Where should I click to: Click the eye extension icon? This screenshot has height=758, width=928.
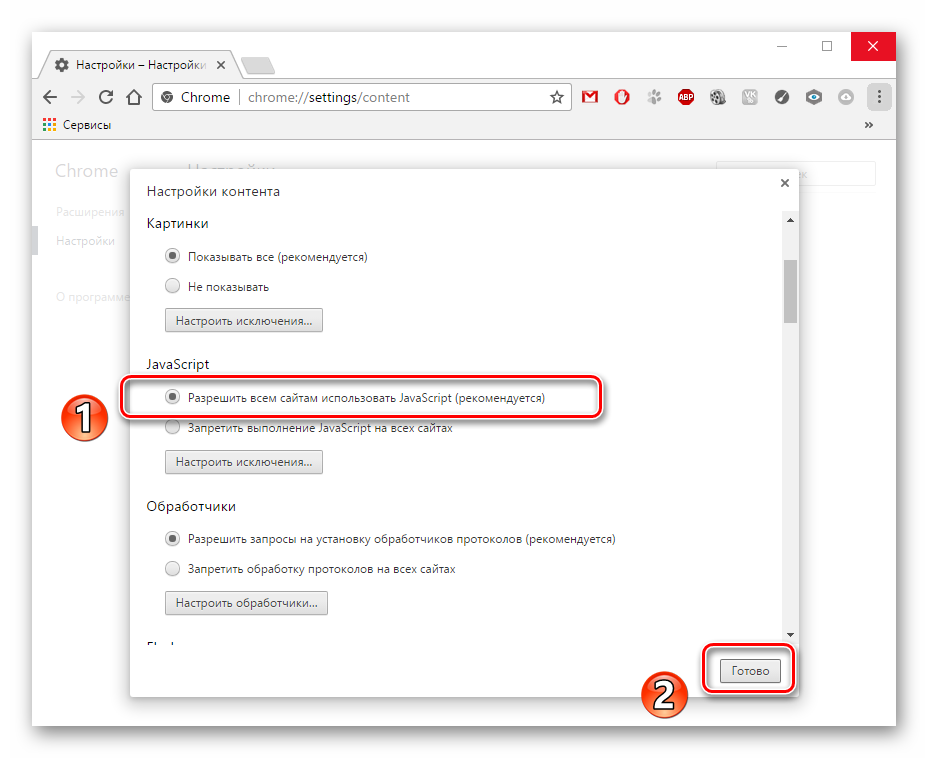tap(814, 97)
